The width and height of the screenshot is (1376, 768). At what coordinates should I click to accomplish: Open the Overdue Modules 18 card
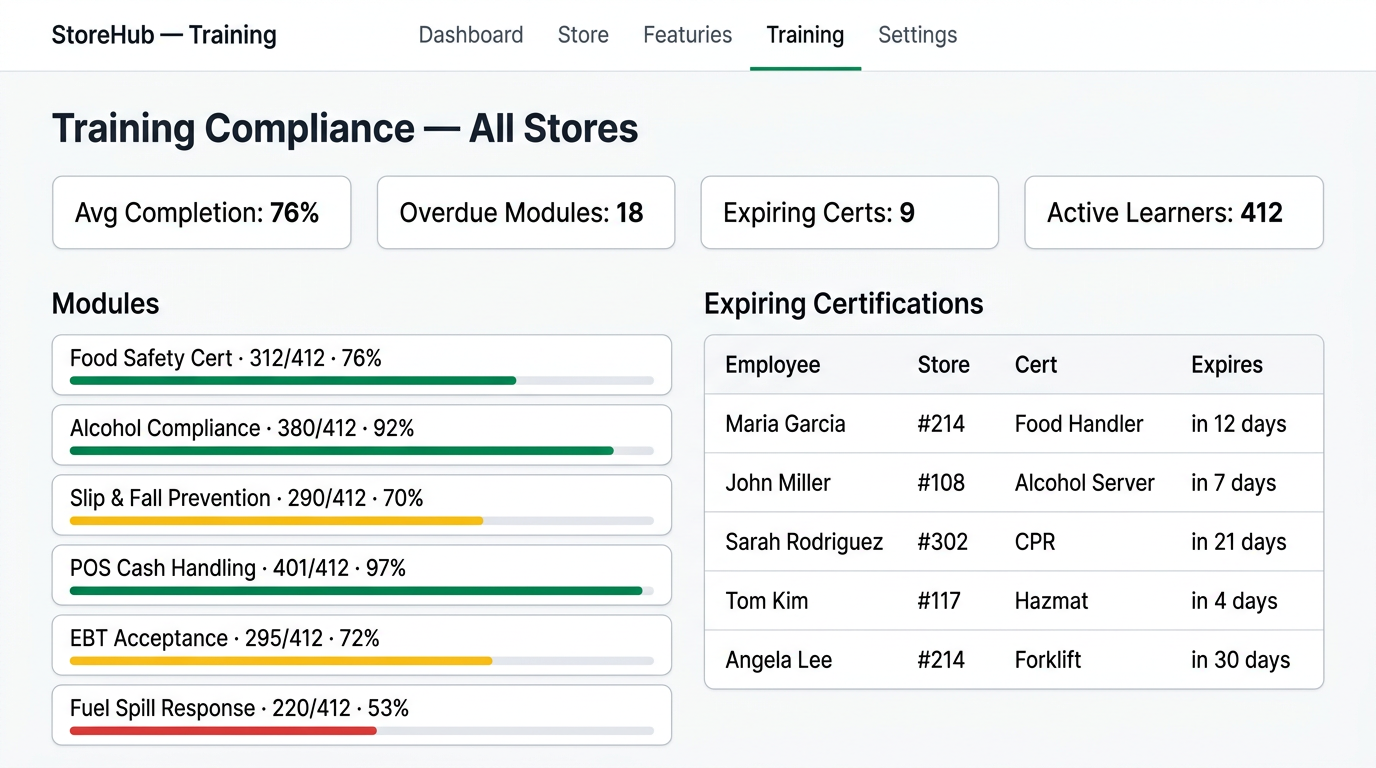pos(526,213)
